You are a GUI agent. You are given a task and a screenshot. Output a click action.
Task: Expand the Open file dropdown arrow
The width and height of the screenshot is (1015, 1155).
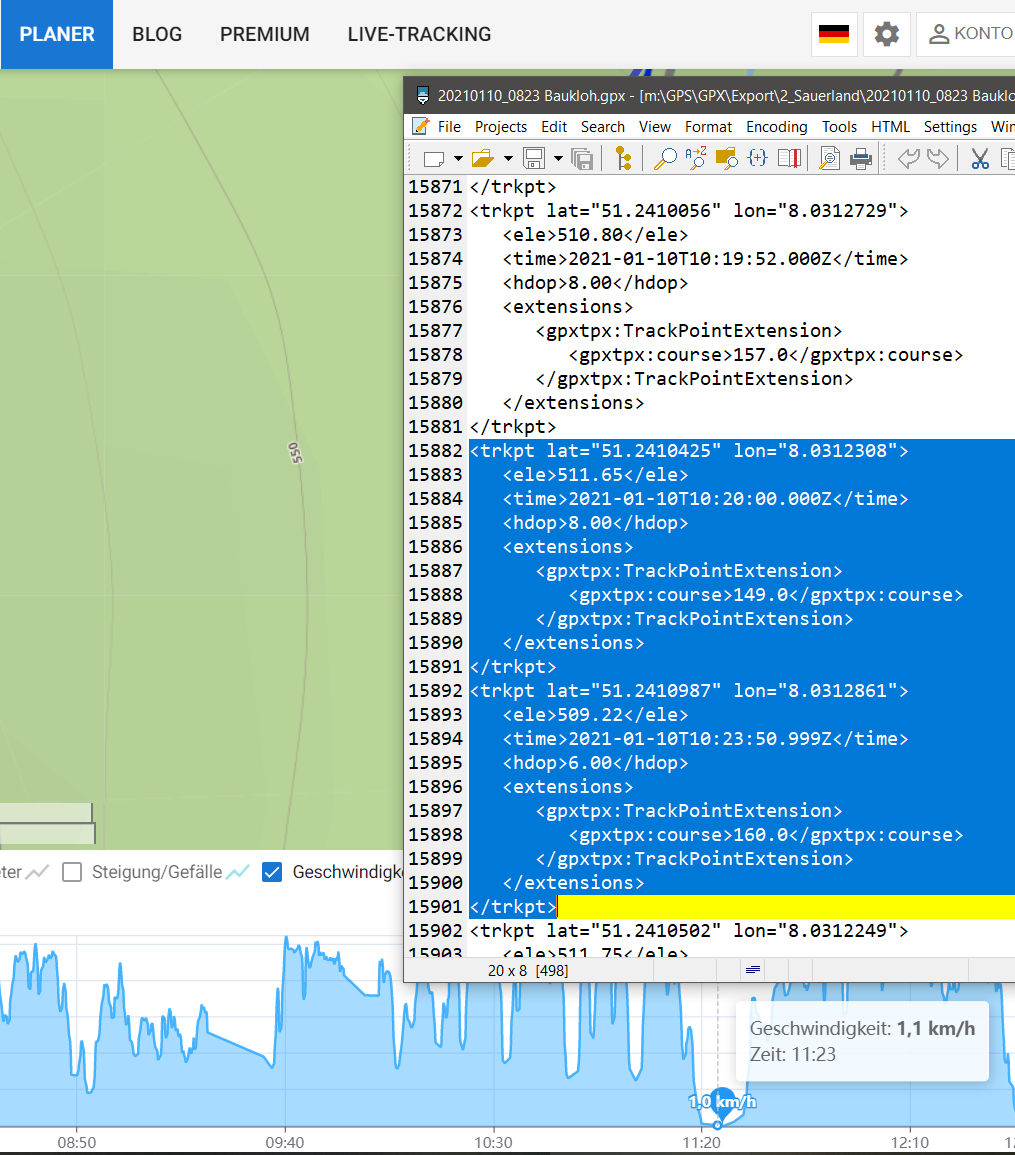pyautogui.click(x=508, y=158)
